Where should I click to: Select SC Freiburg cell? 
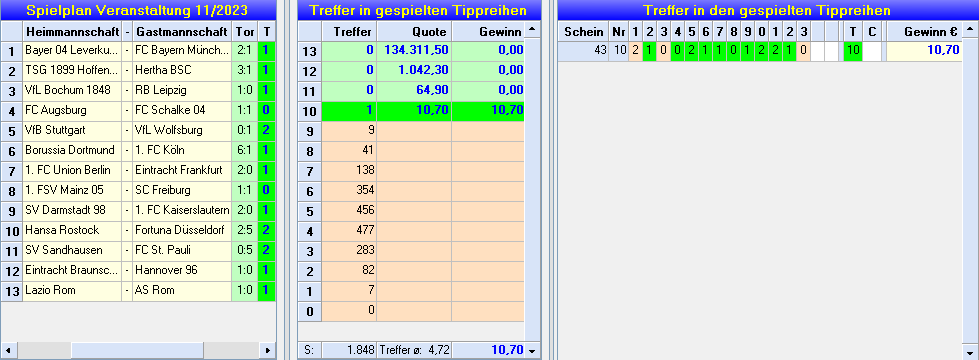click(182, 190)
